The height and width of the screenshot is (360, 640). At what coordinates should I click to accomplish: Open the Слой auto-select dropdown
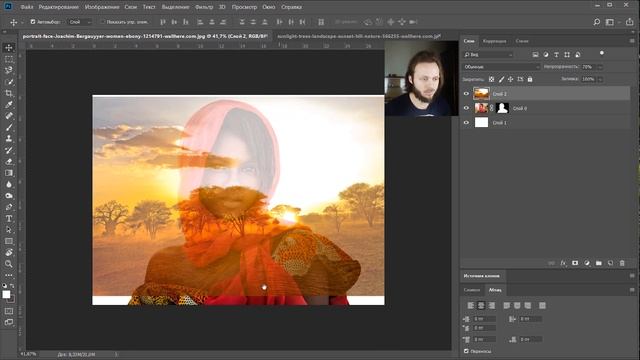tap(80, 22)
